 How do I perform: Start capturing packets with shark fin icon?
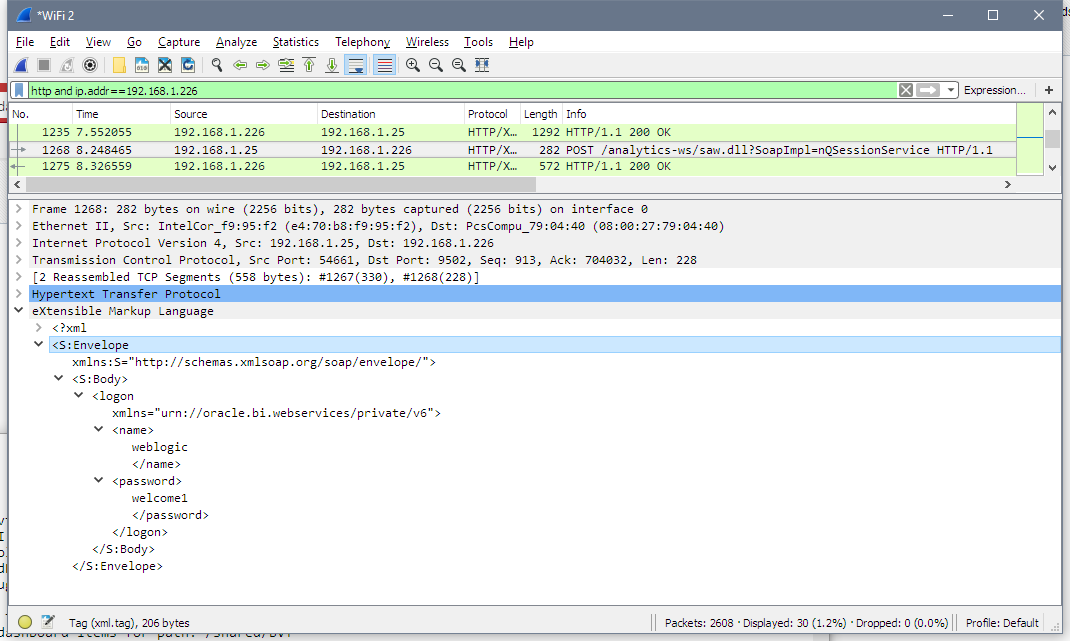21,66
